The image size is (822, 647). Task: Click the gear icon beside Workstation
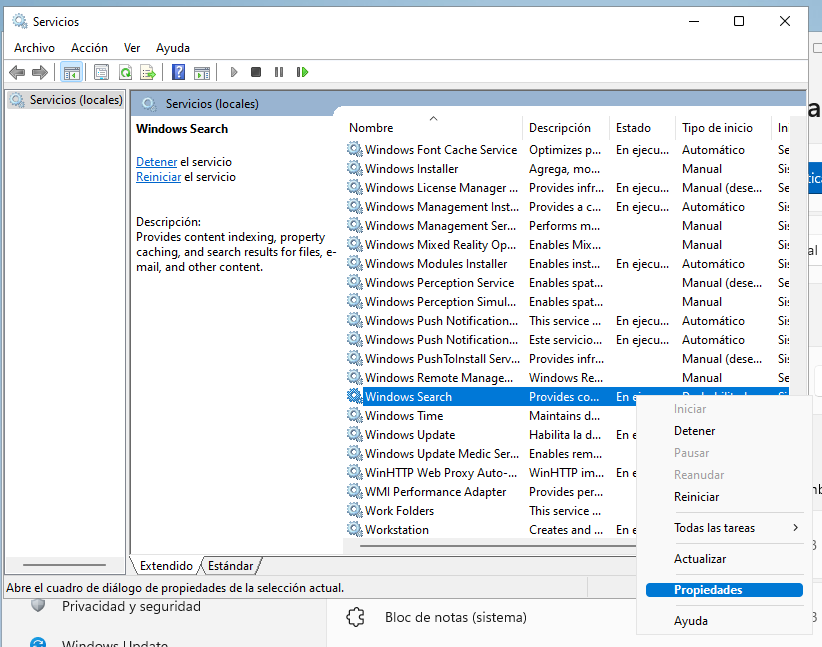pyautogui.click(x=355, y=529)
